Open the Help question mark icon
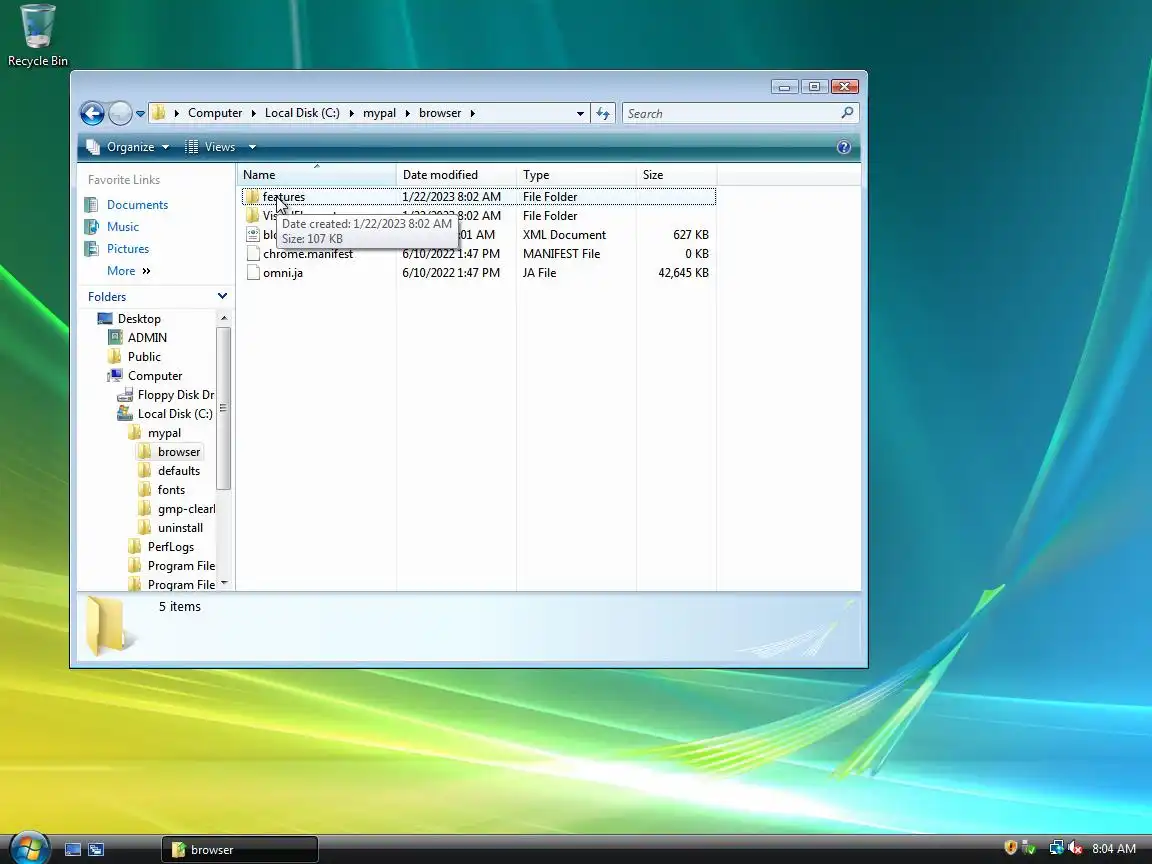The width and height of the screenshot is (1152, 864). [x=843, y=147]
